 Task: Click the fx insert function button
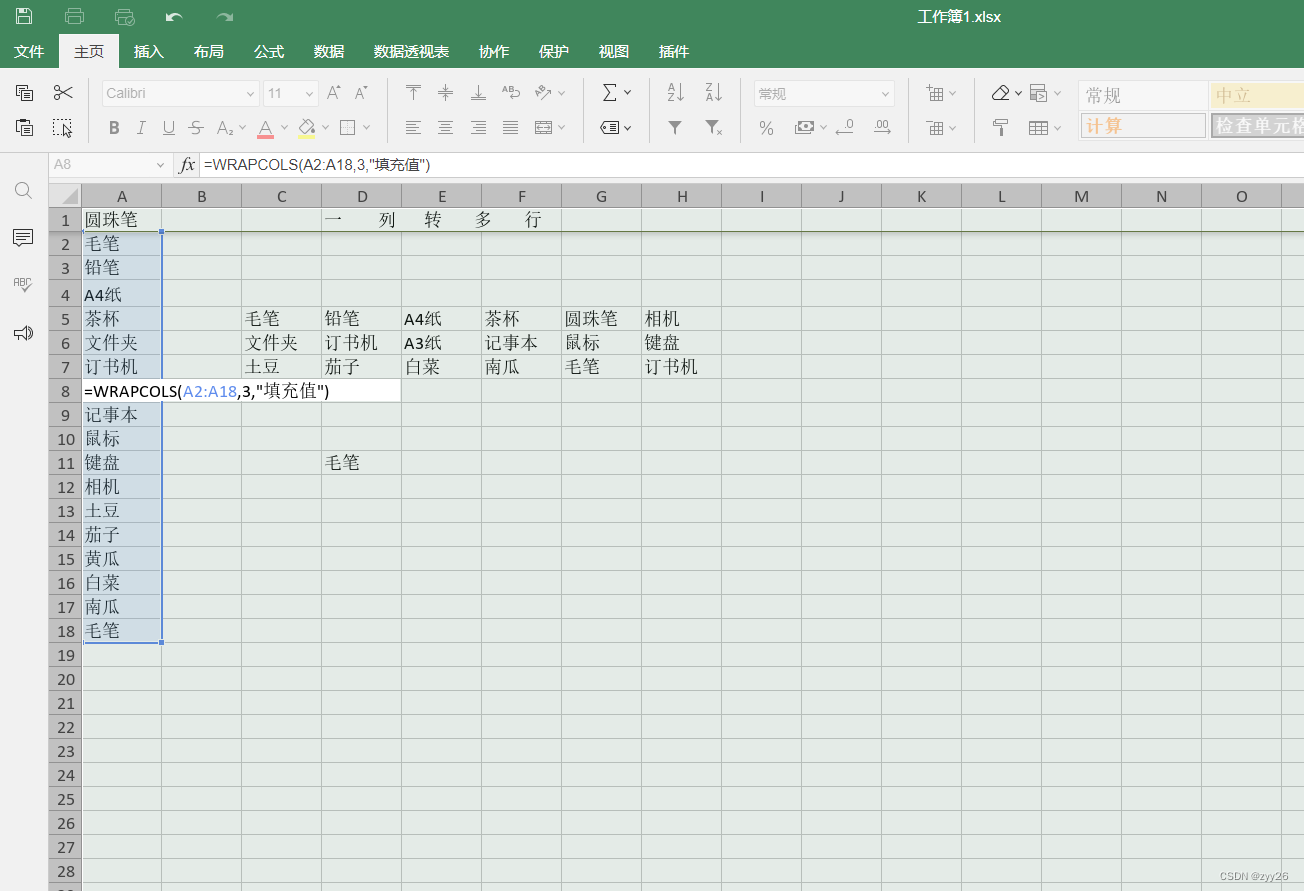tap(187, 164)
